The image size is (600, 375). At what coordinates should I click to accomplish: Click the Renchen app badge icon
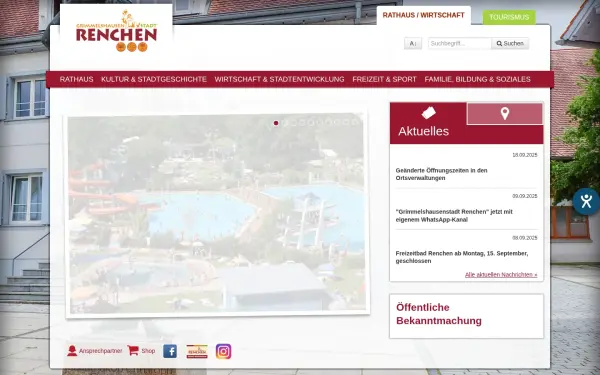click(x=197, y=351)
